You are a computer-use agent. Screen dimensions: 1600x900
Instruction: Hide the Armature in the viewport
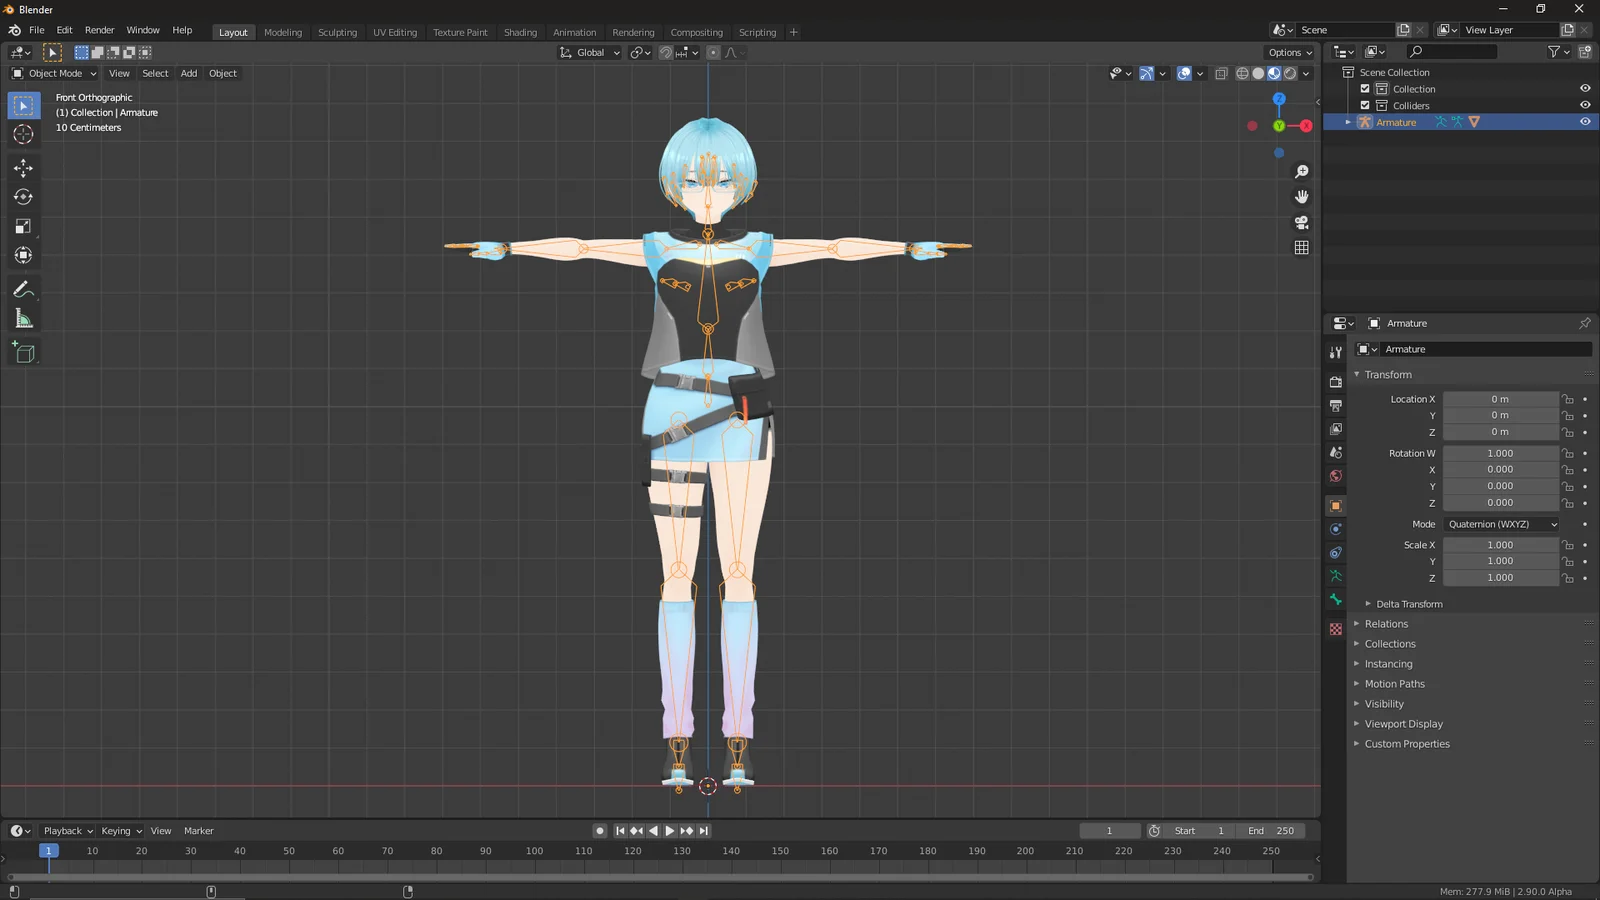click(1584, 121)
